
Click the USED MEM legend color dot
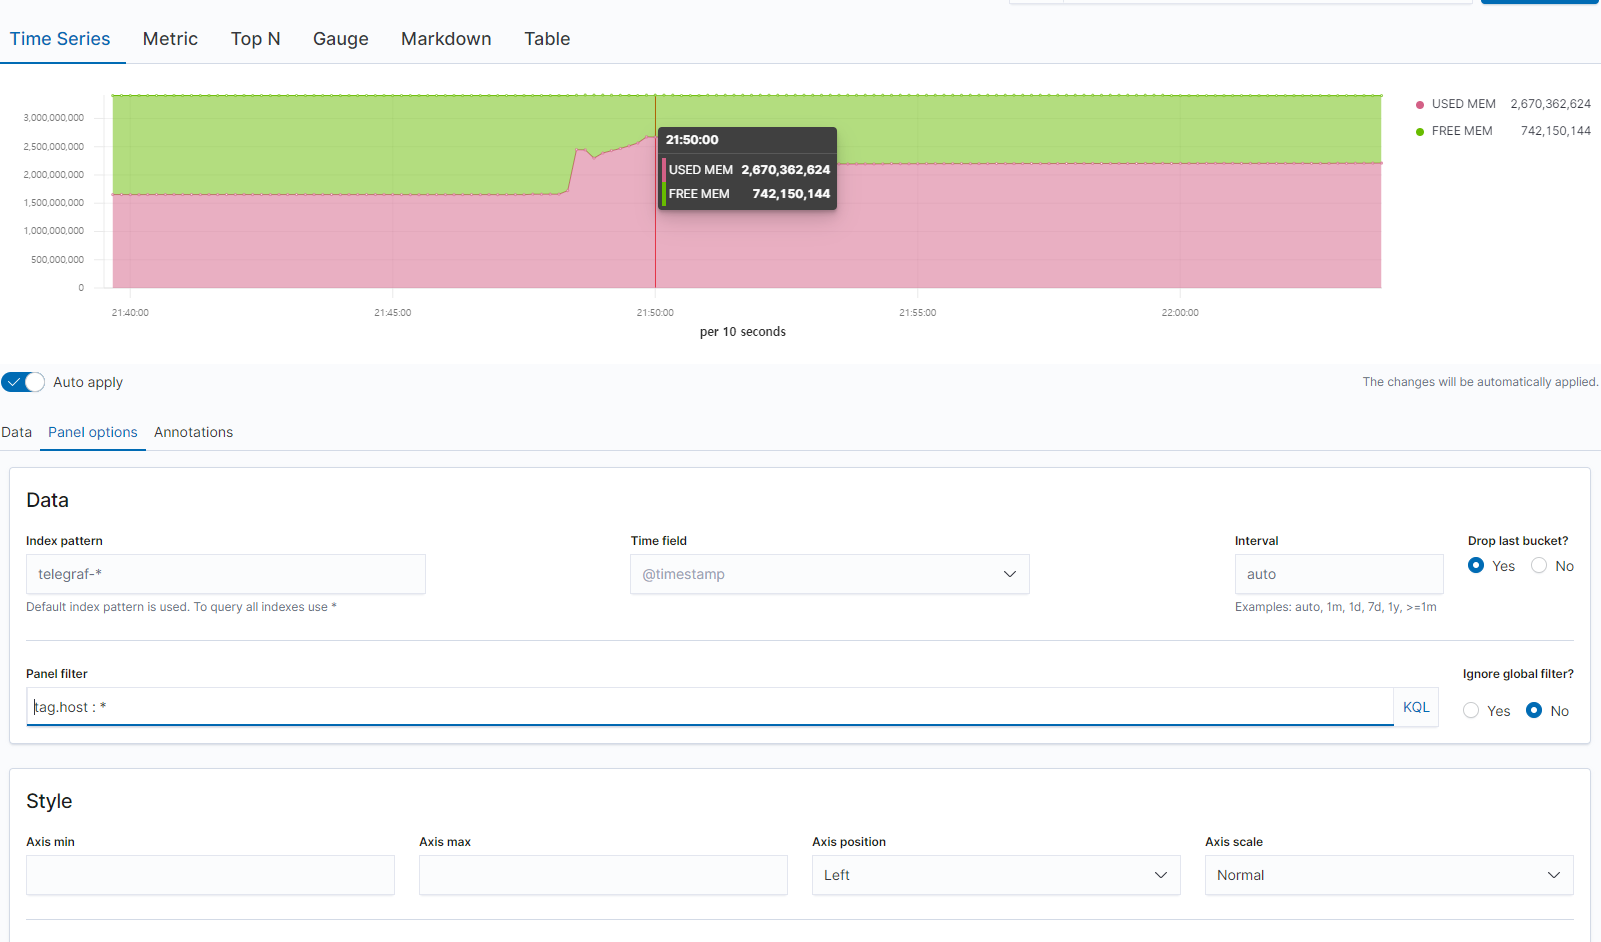tap(1420, 105)
